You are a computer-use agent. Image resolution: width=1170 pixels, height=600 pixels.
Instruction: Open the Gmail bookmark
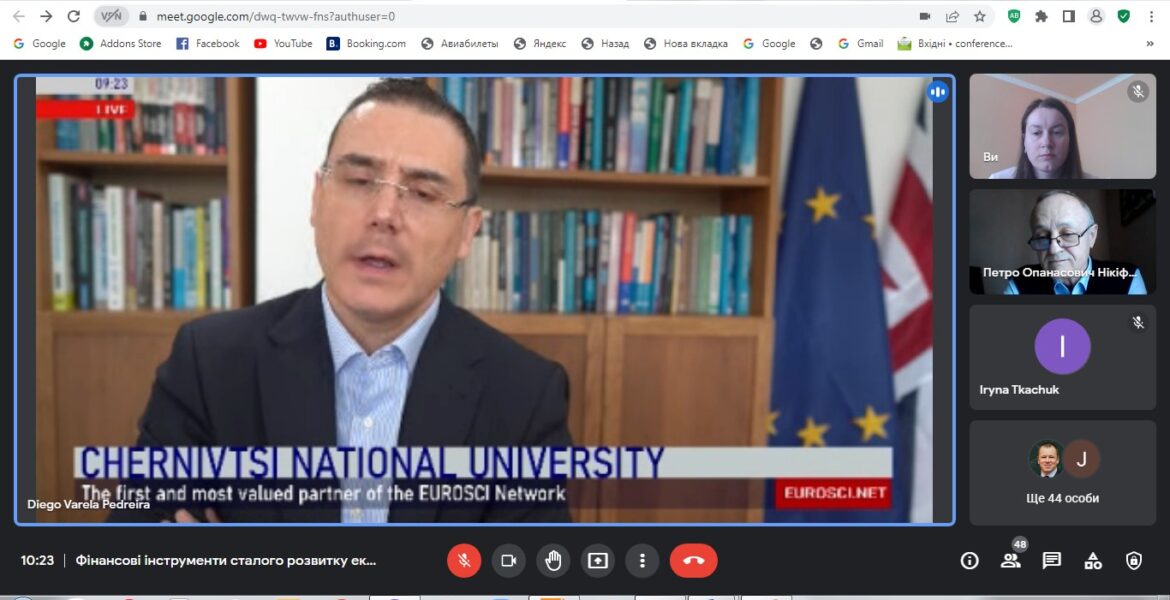coord(861,44)
